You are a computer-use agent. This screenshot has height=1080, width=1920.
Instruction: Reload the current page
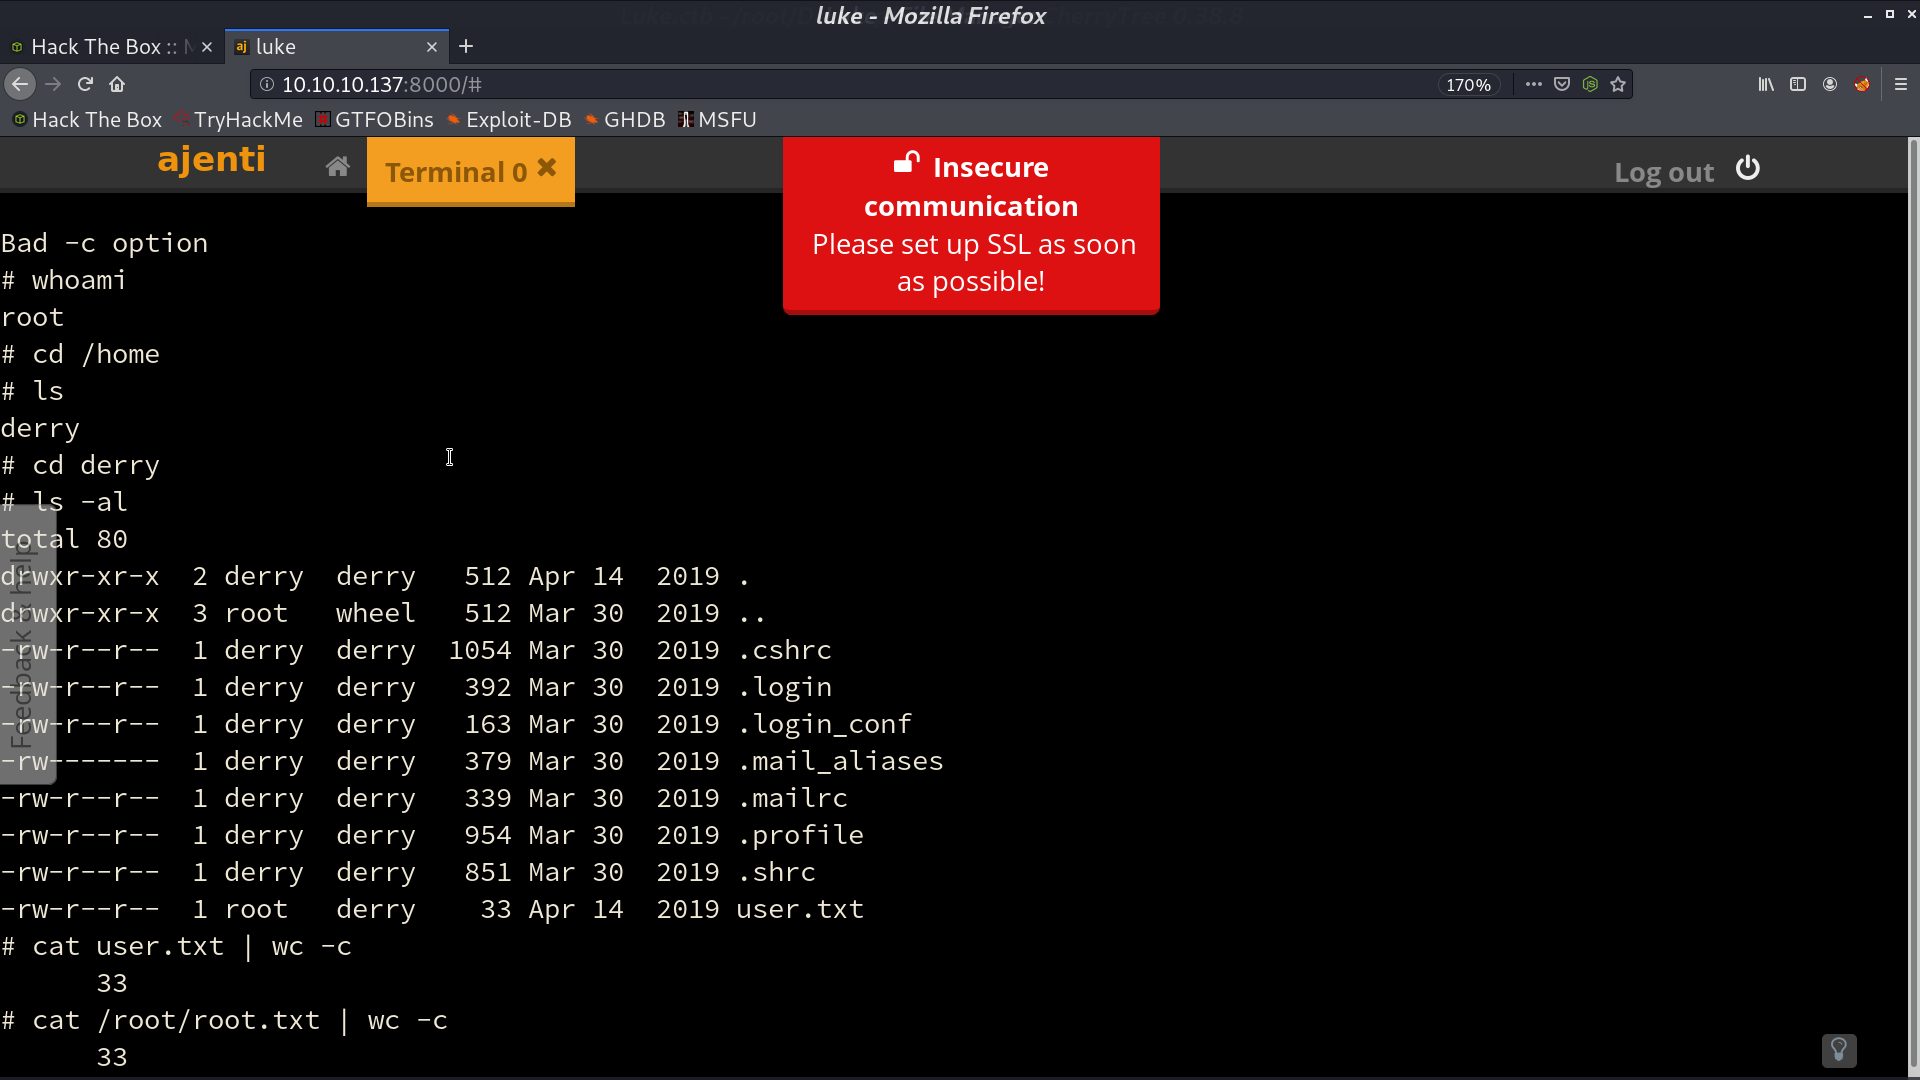(85, 85)
